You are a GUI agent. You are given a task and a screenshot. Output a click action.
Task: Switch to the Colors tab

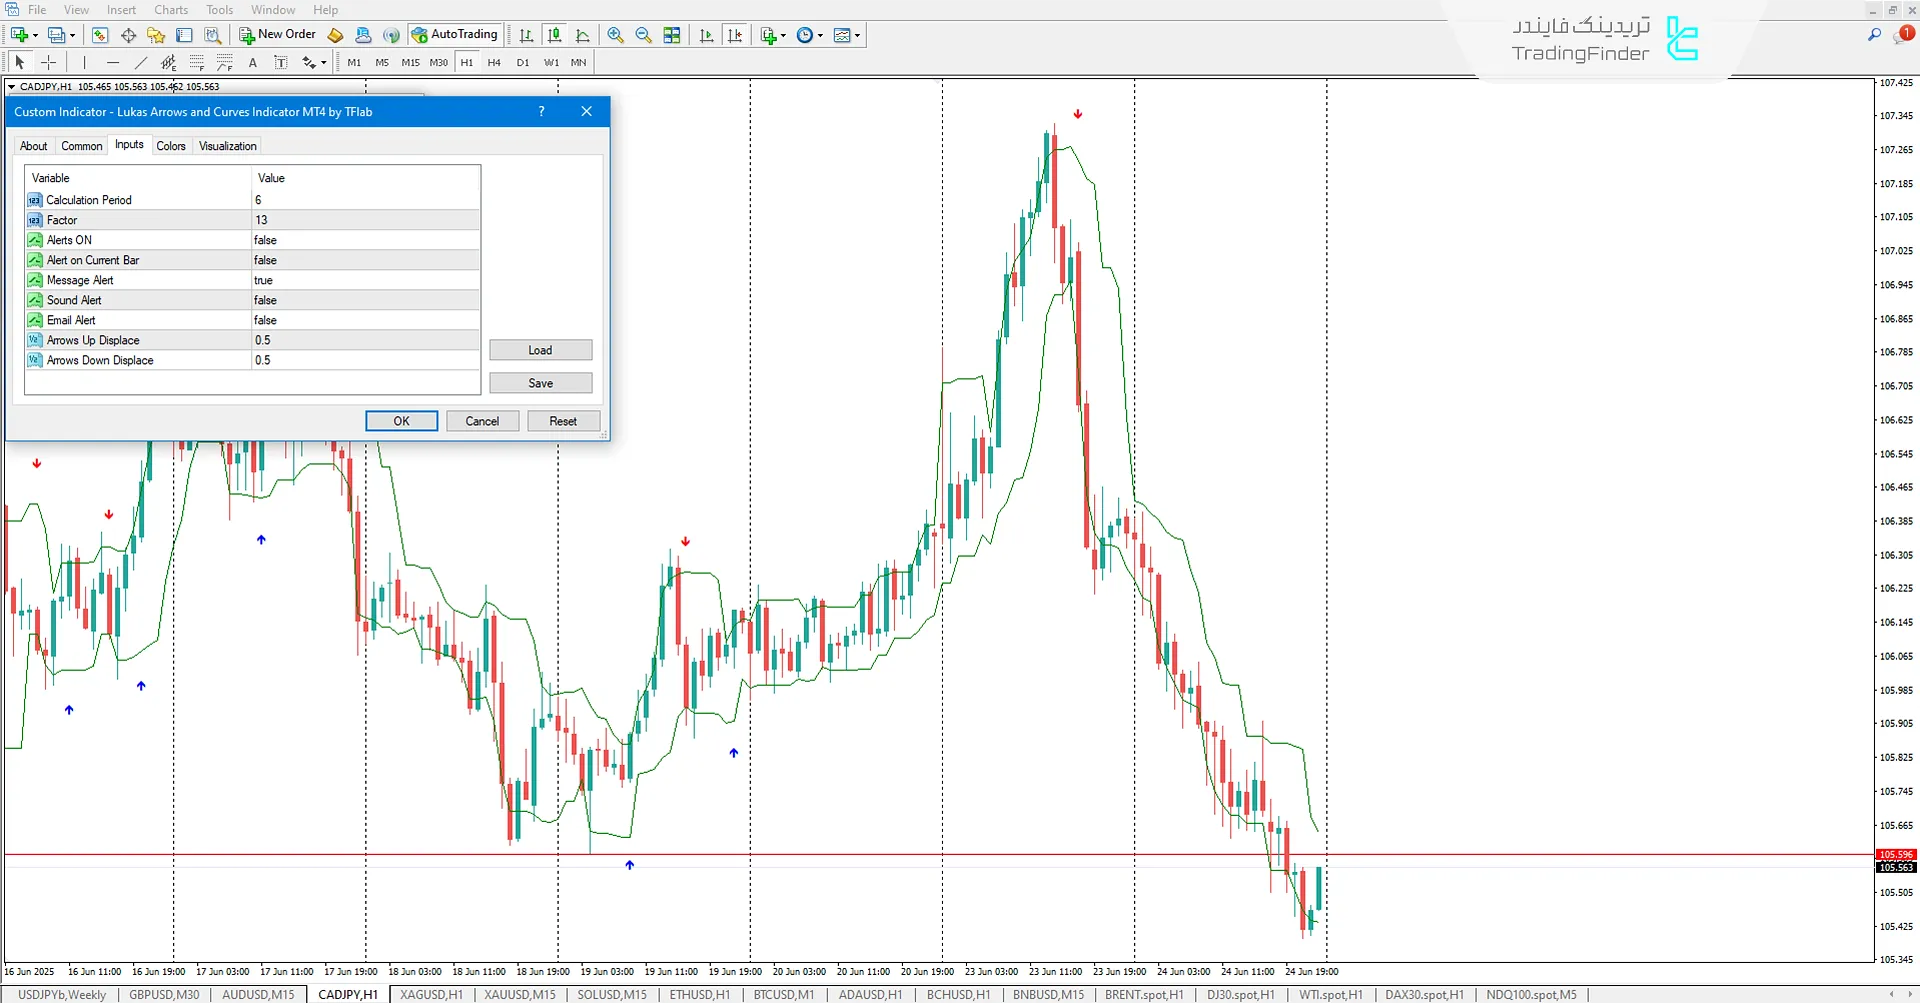click(171, 145)
